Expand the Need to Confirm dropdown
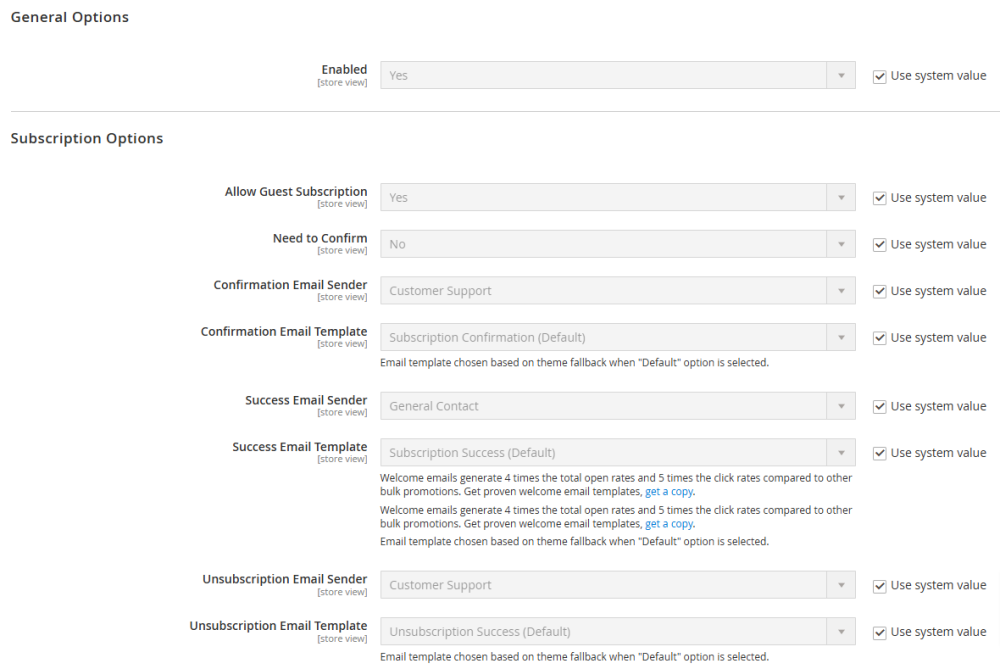This screenshot has width=1000, height=669. pos(617,245)
